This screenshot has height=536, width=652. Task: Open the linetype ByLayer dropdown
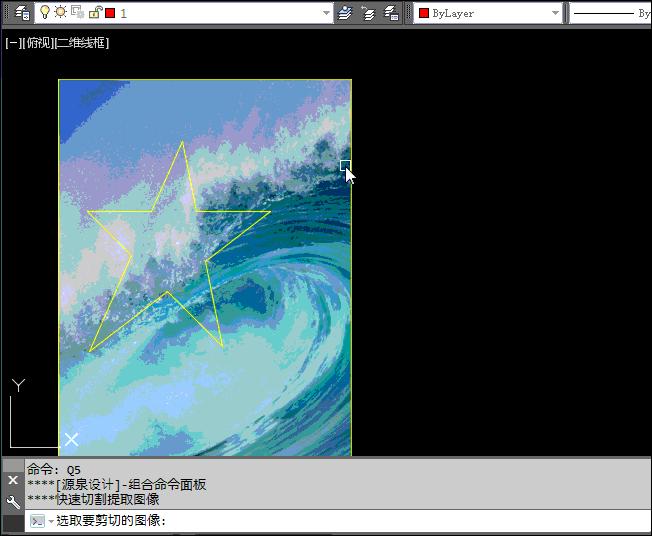pos(610,13)
